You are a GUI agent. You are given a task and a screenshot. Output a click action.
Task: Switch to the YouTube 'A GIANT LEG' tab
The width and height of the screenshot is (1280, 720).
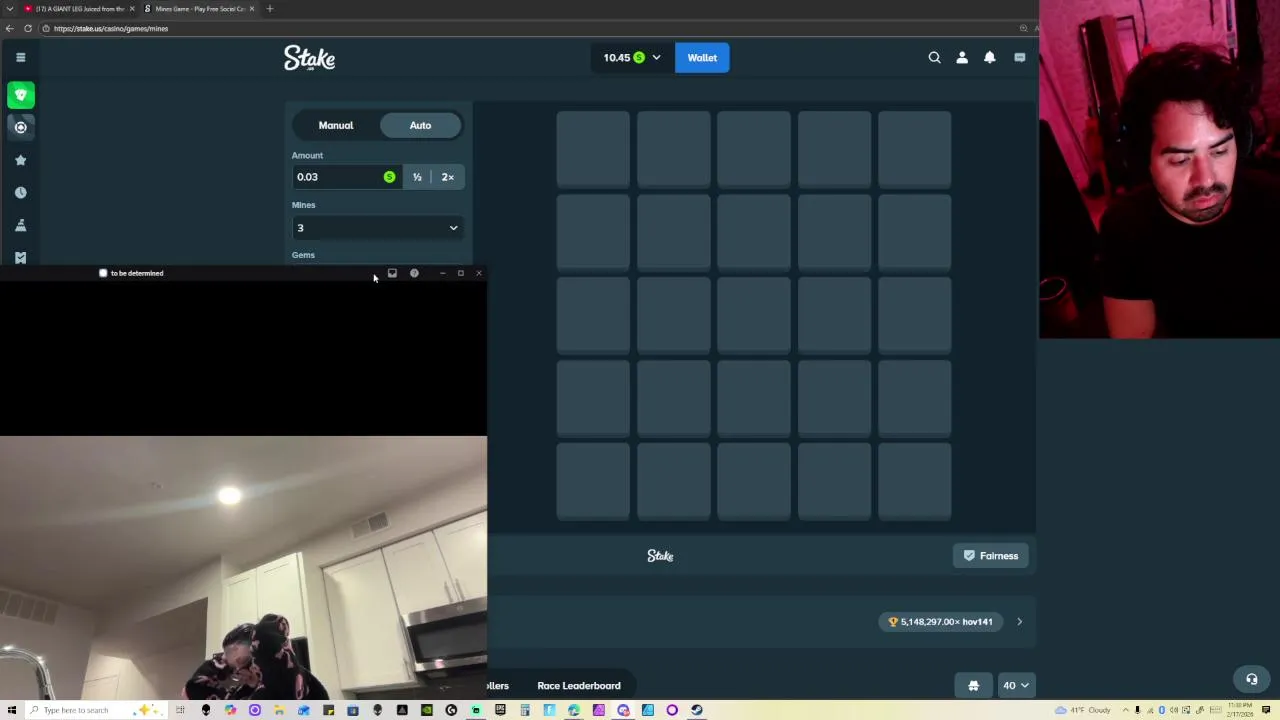tap(80, 9)
